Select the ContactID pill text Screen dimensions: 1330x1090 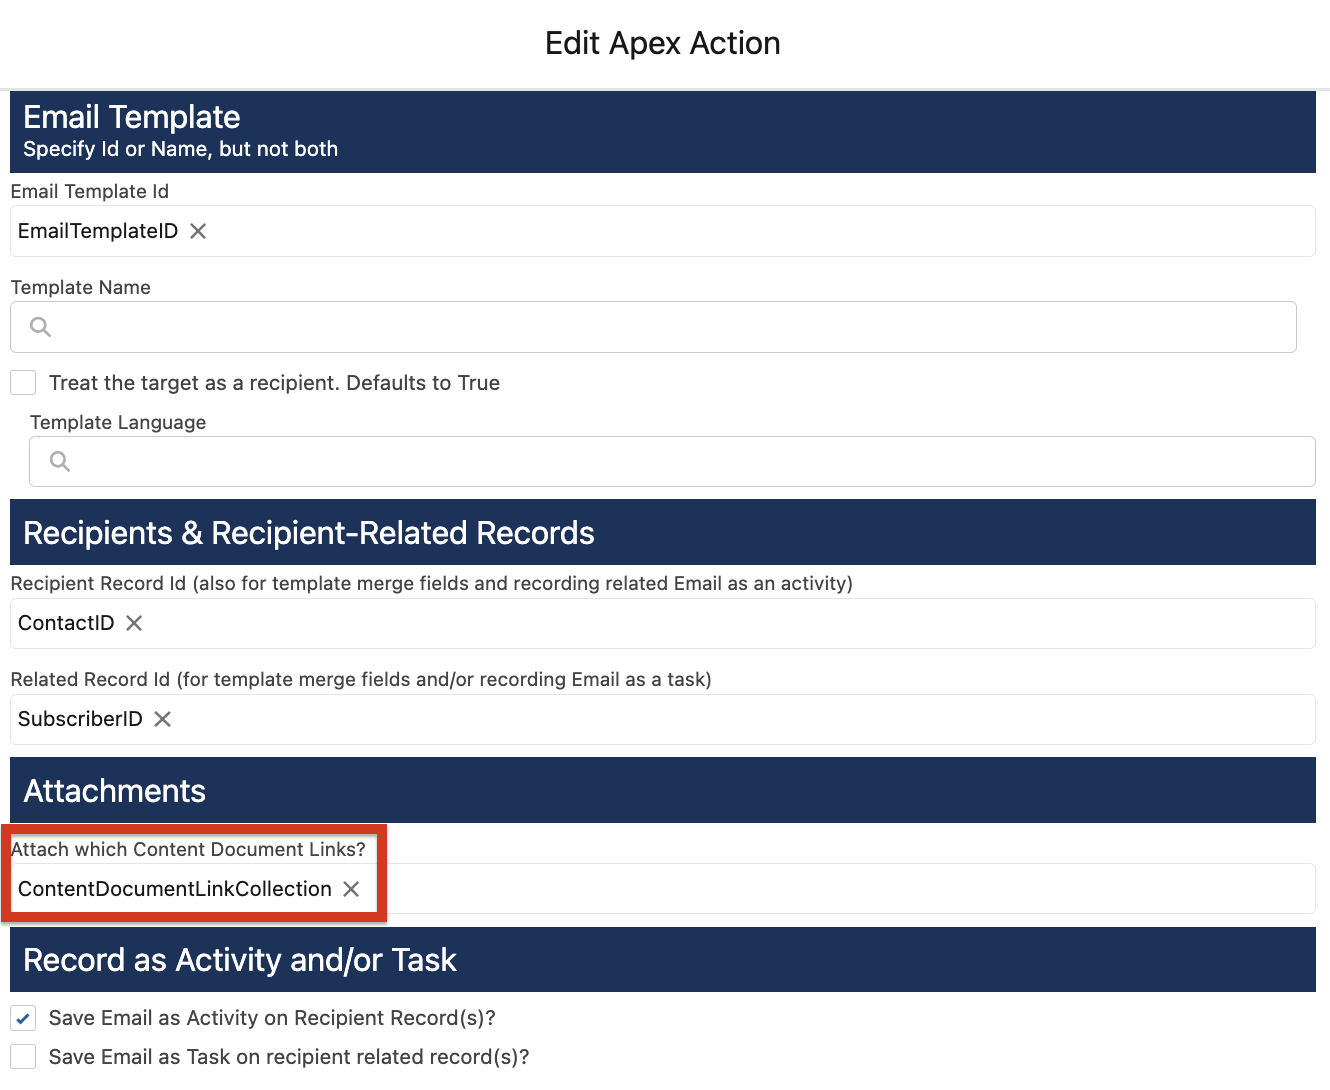pyautogui.click(x=65, y=622)
